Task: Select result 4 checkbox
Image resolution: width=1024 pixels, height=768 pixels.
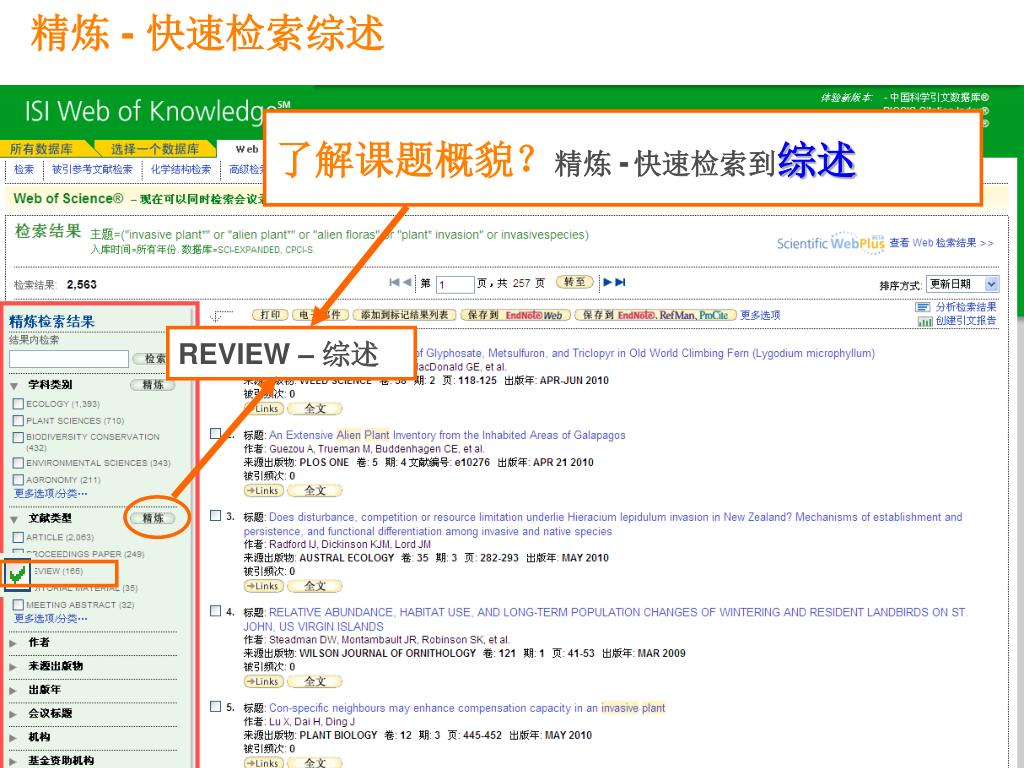Action: click(x=216, y=611)
